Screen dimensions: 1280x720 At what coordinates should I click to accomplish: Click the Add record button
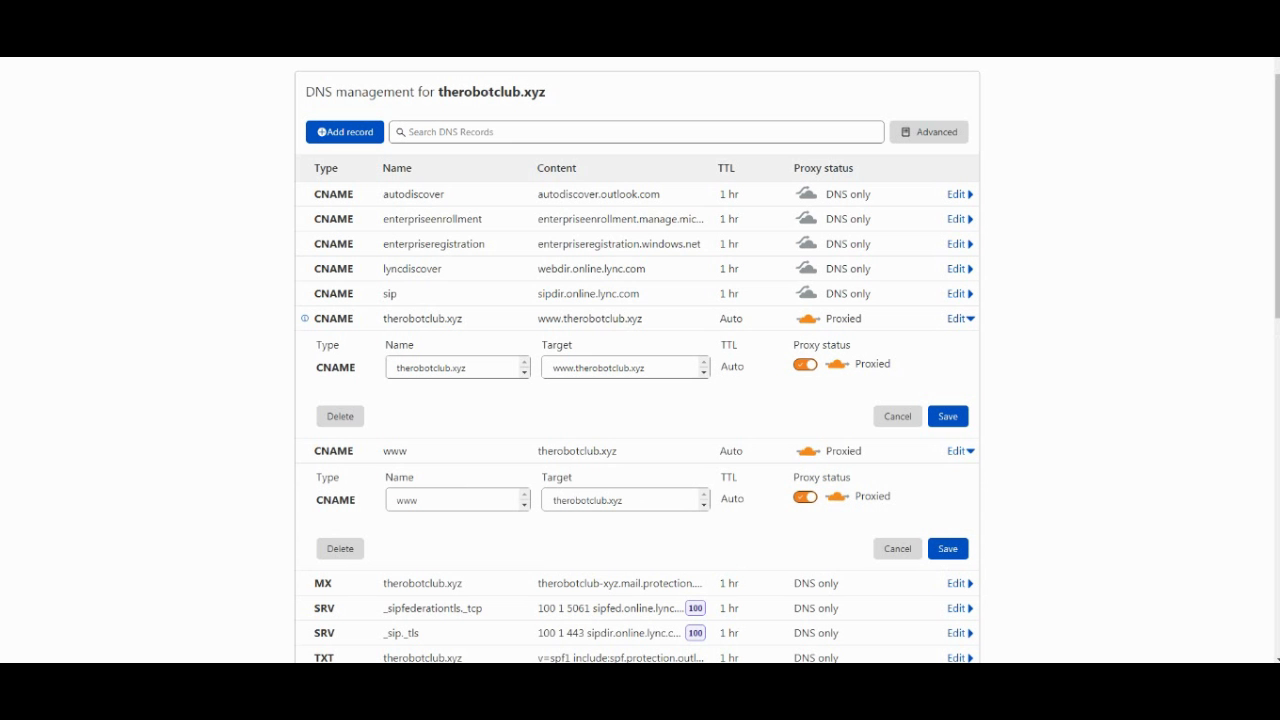(x=345, y=132)
